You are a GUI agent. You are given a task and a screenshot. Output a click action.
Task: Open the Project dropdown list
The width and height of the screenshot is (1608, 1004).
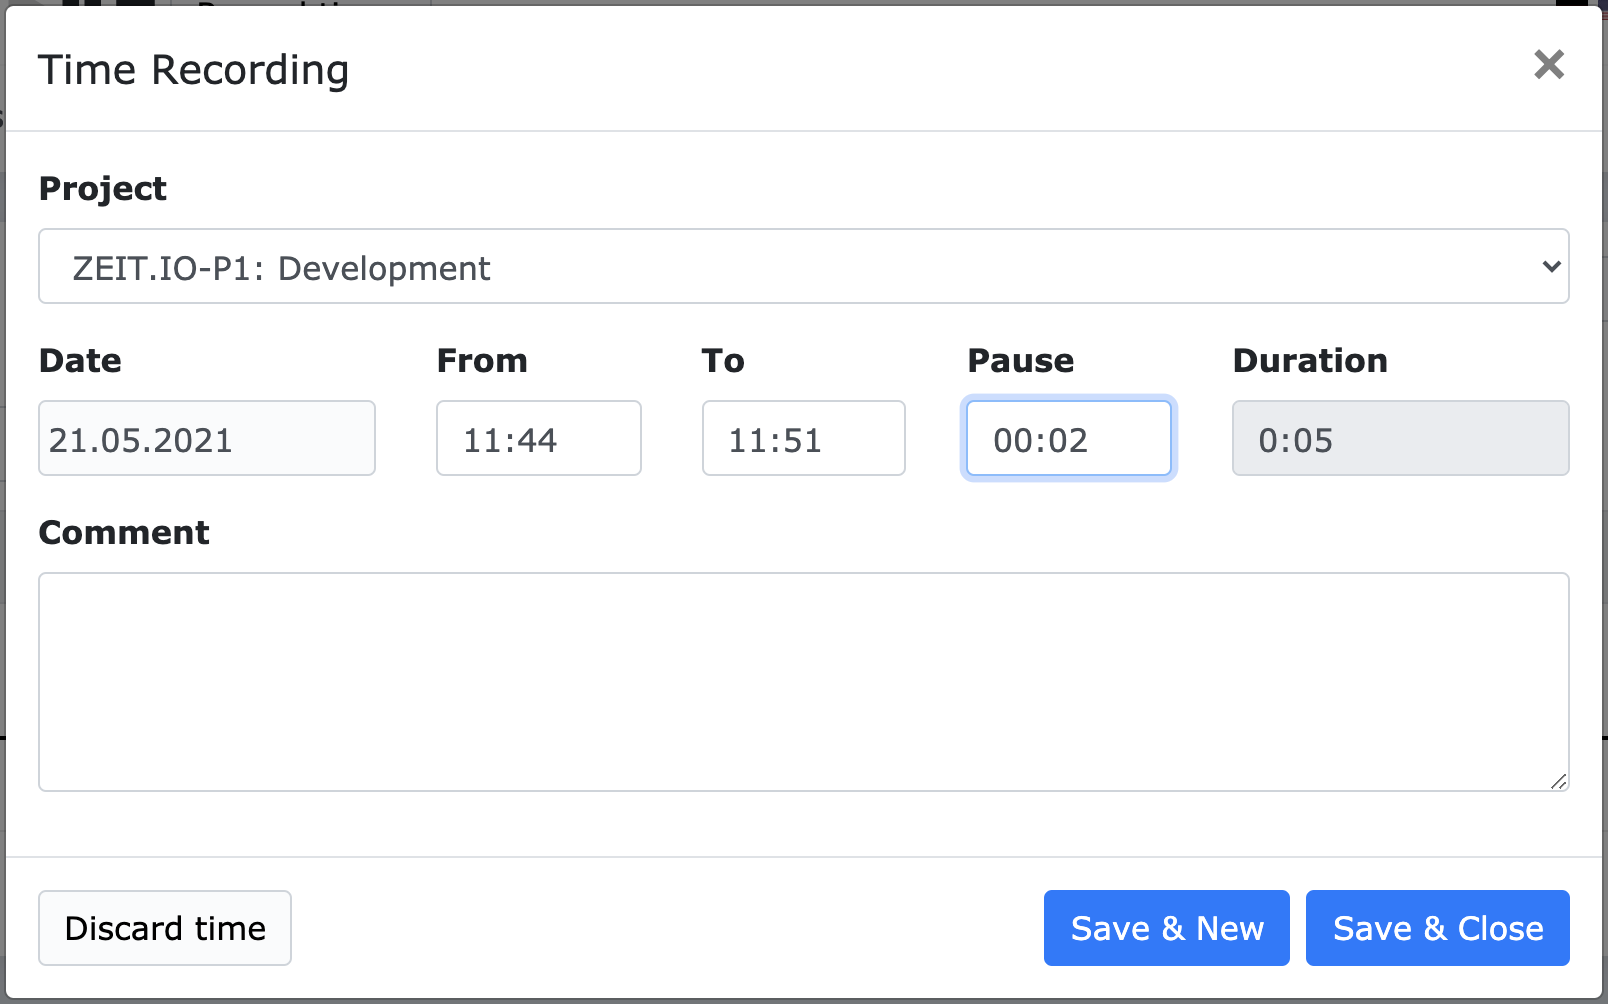click(x=803, y=267)
